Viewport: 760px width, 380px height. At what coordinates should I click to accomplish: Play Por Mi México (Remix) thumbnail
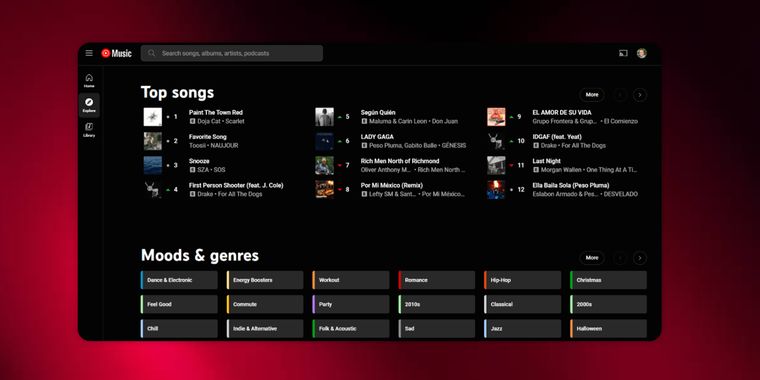[325, 190]
